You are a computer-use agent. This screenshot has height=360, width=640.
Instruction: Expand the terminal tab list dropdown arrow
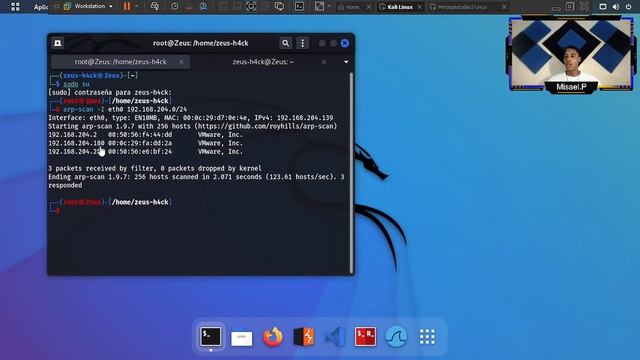346,62
